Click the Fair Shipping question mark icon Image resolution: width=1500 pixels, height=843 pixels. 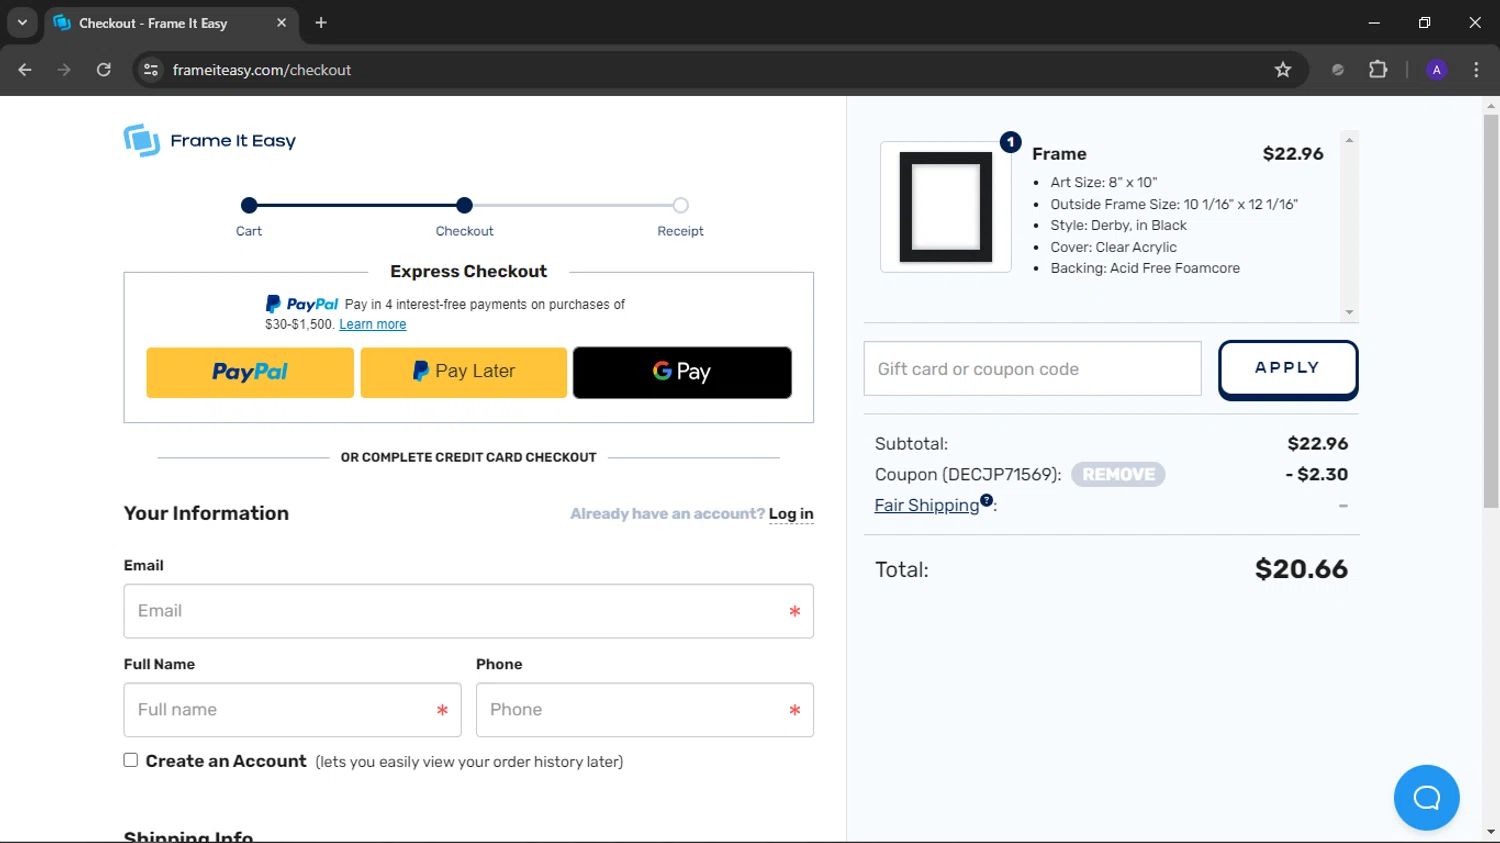[987, 500]
